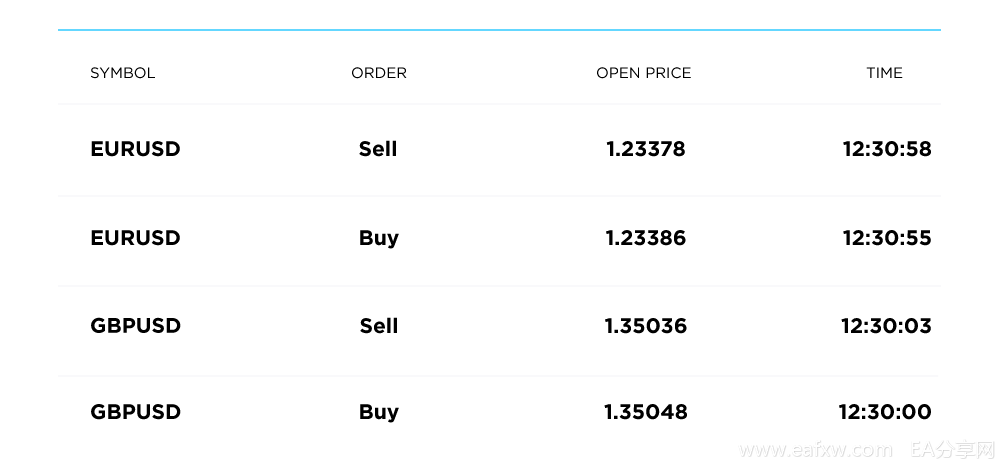The width and height of the screenshot is (1000, 464).
Task: Click Sell order of the GBPUSD row
Action: point(379,326)
